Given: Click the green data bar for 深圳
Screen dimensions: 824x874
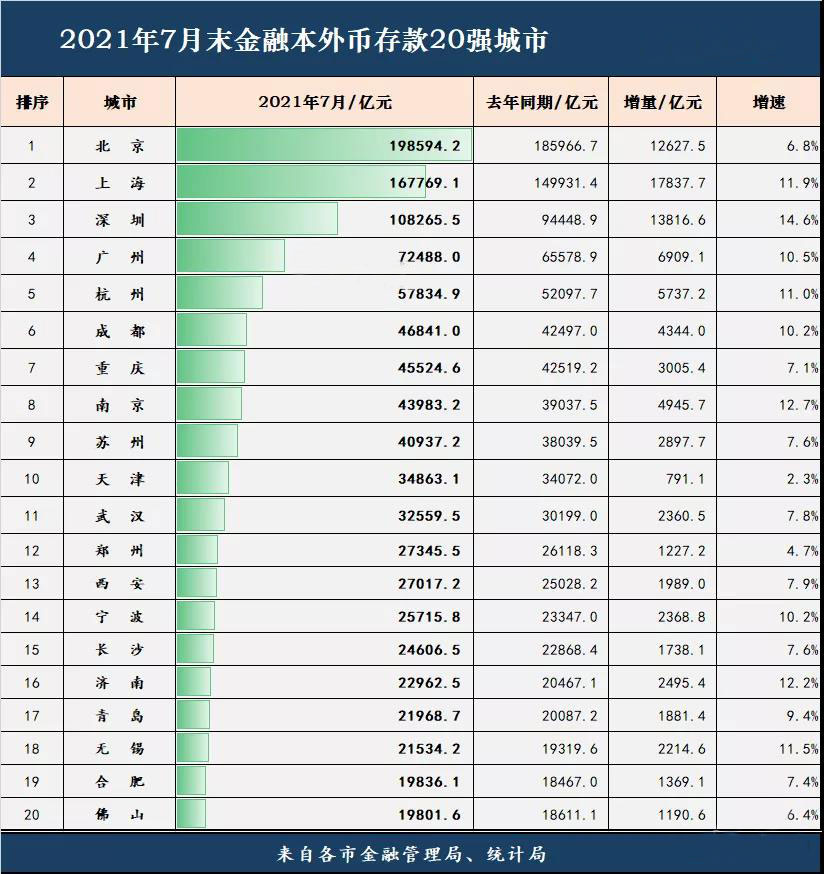Looking at the screenshot, I should (x=257, y=218).
